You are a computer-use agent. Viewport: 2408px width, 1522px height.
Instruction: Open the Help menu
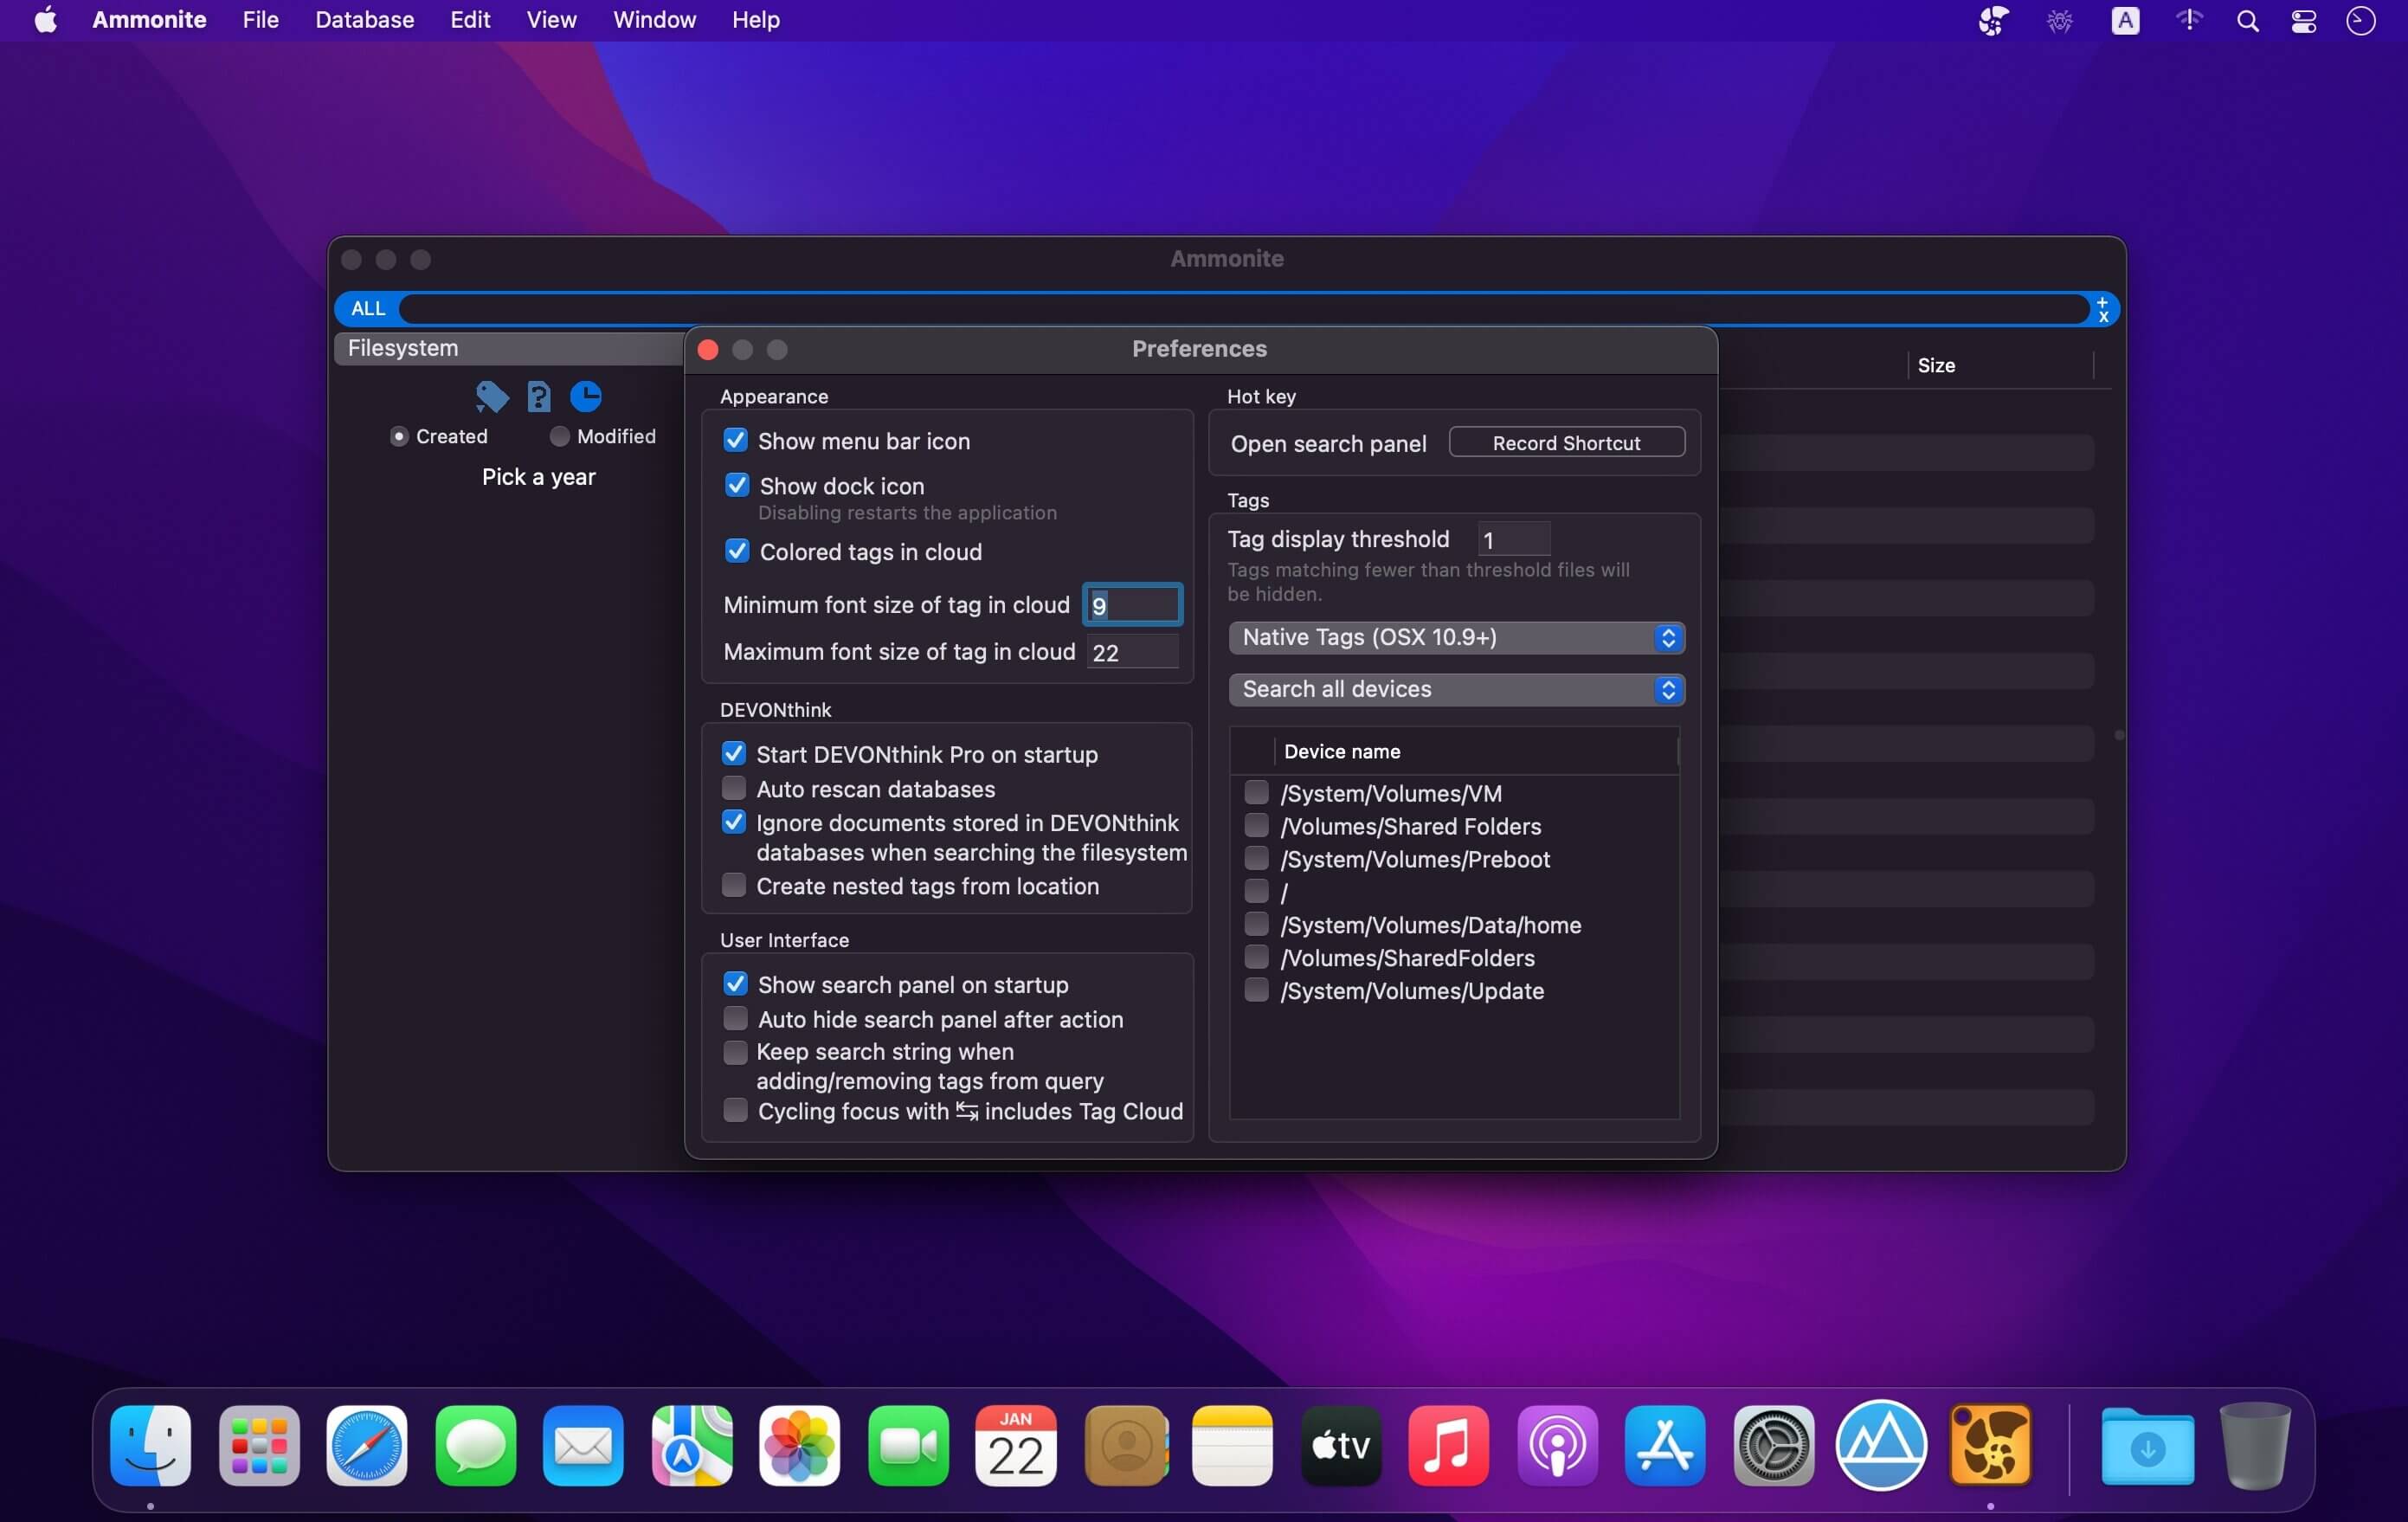click(755, 20)
